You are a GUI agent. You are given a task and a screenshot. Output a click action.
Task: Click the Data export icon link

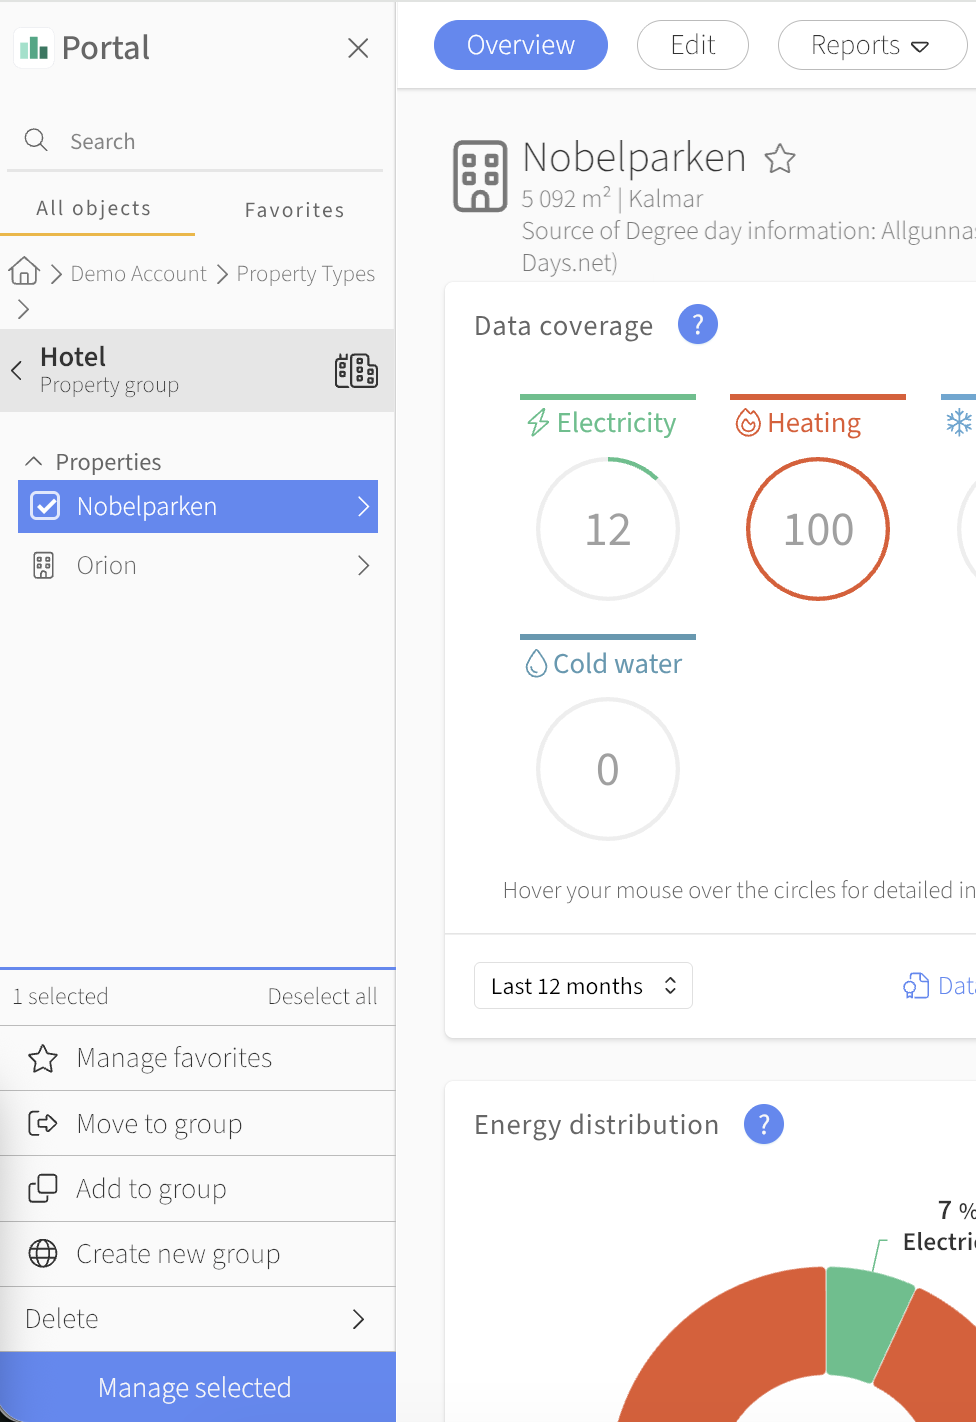point(916,986)
